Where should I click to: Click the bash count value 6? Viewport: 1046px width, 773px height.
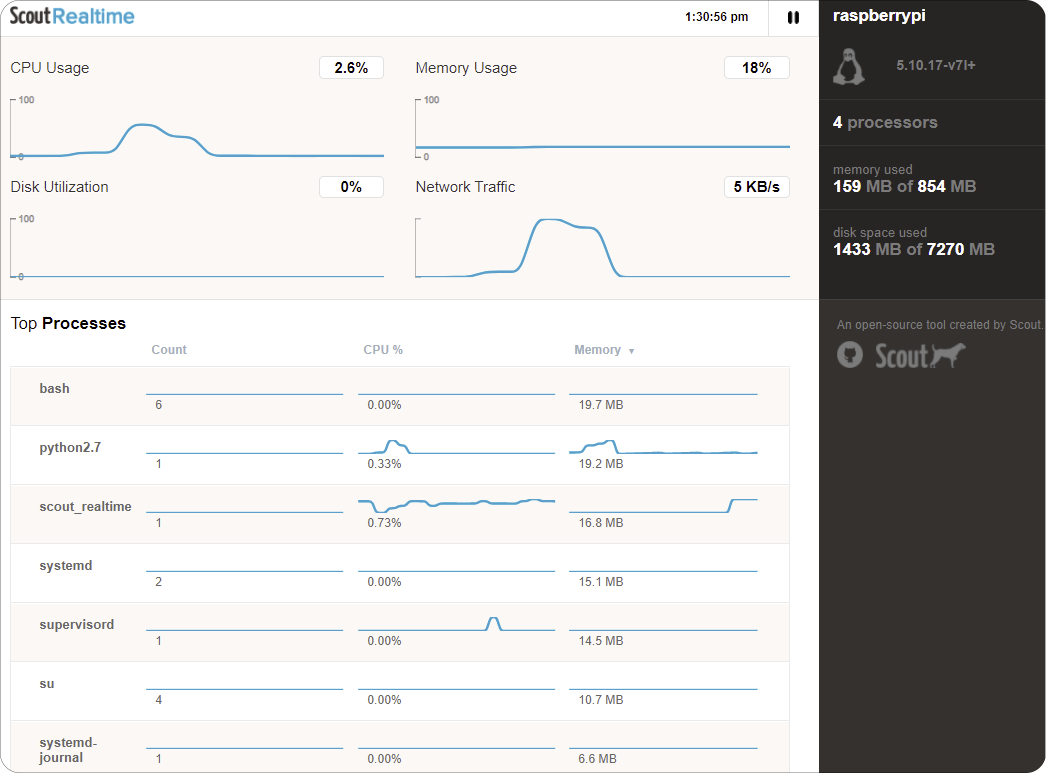click(x=159, y=405)
